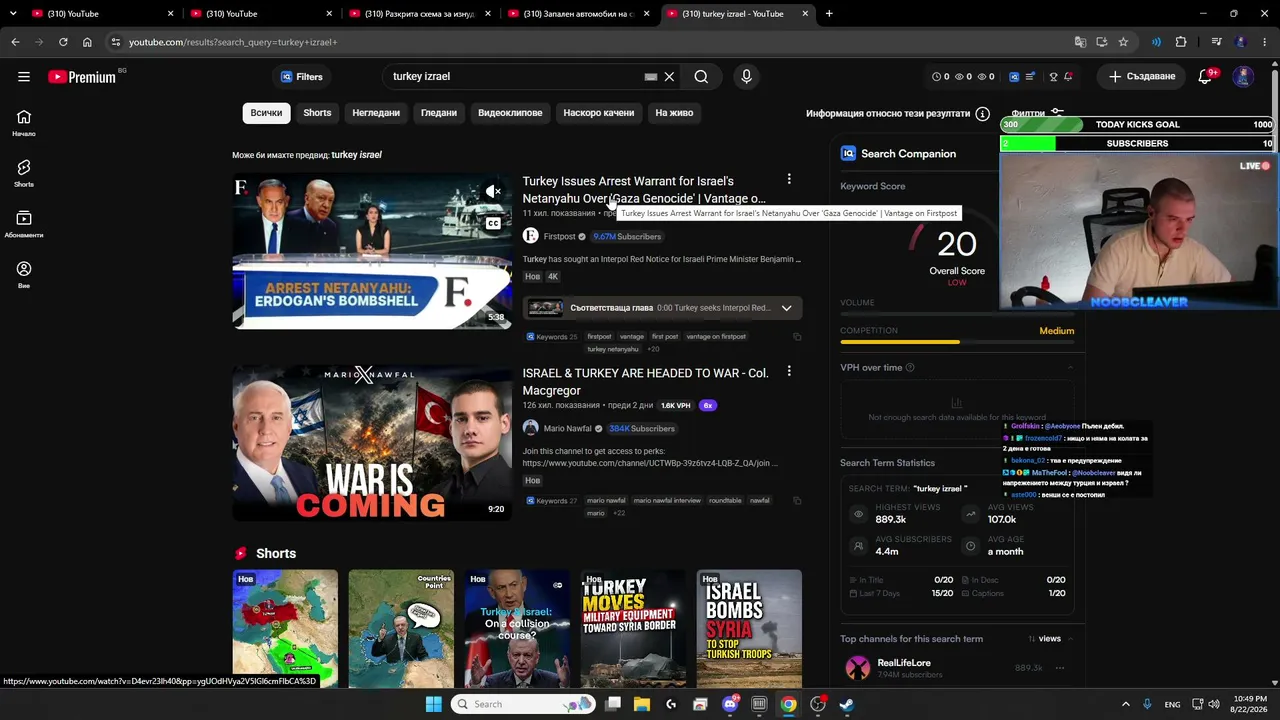The height and width of the screenshot is (720, 1280).
Task: Select the Всички filter chip
Action: click(266, 113)
